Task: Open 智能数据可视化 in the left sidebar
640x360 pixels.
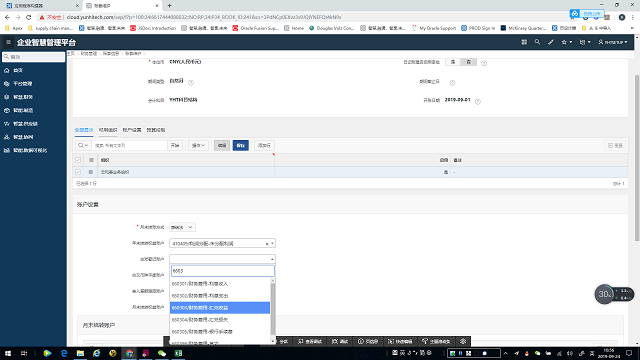Action: tap(30, 151)
